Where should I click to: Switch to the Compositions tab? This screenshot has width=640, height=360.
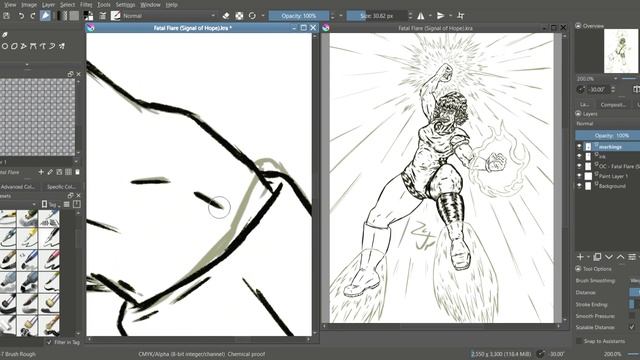pyautogui.click(x=613, y=104)
